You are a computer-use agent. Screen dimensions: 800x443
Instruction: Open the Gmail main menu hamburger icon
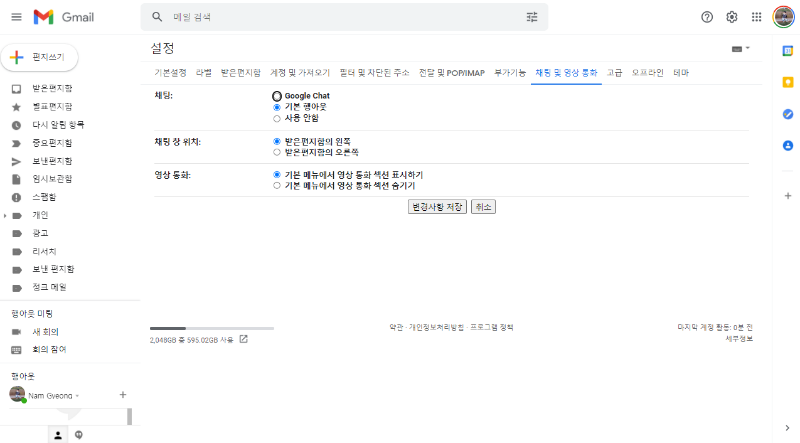(15, 17)
